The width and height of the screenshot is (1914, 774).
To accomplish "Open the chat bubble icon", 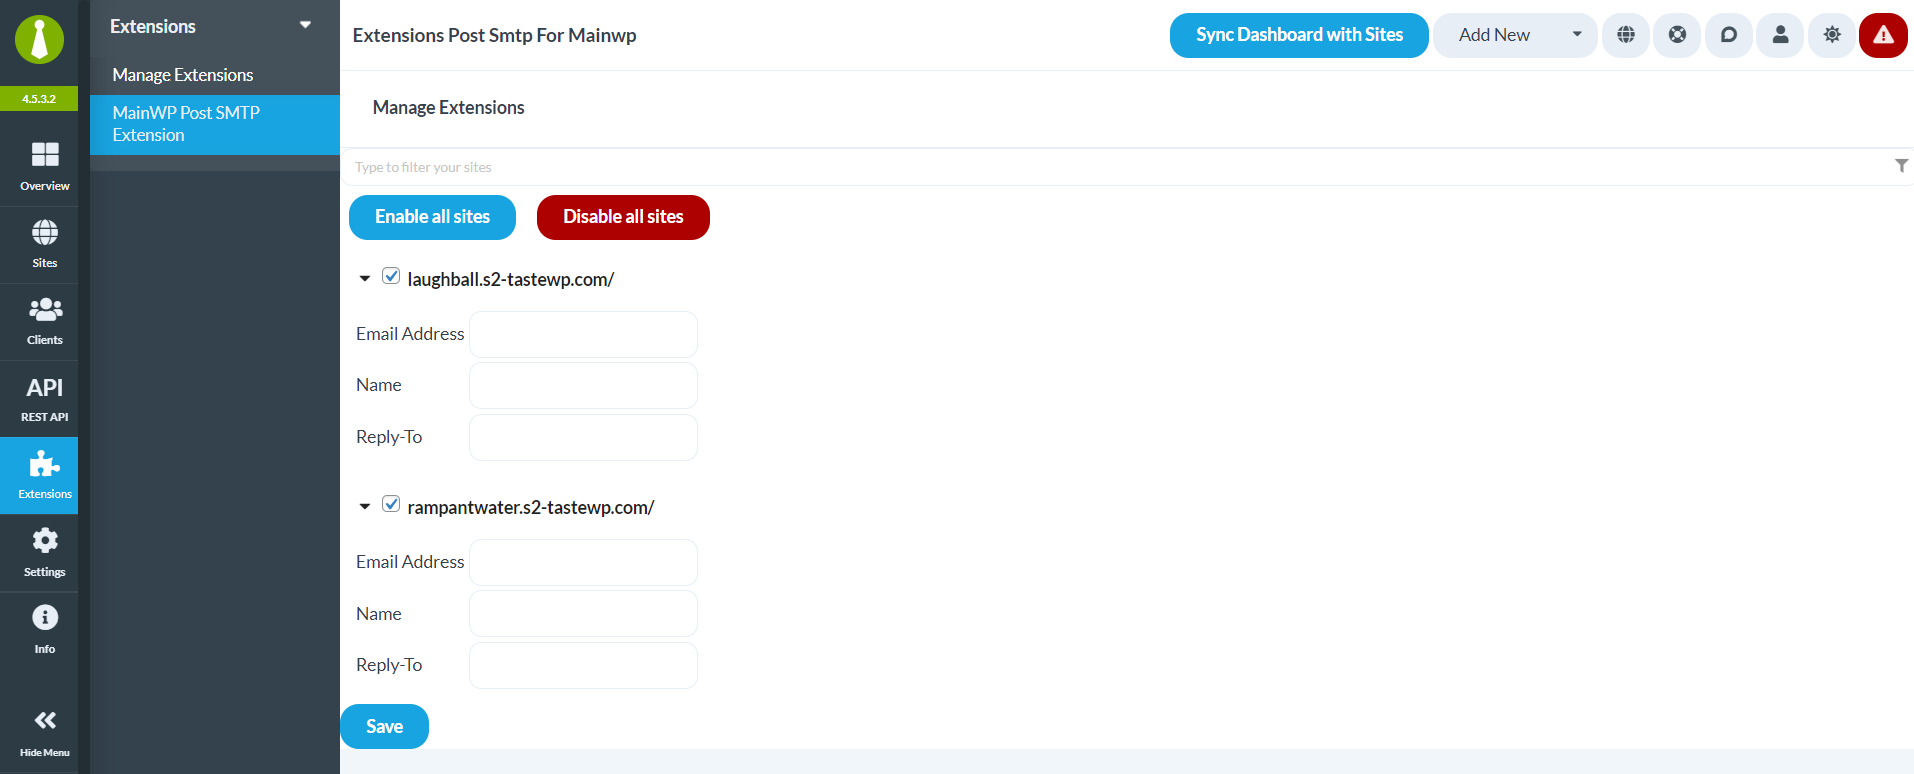I will pos(1729,35).
